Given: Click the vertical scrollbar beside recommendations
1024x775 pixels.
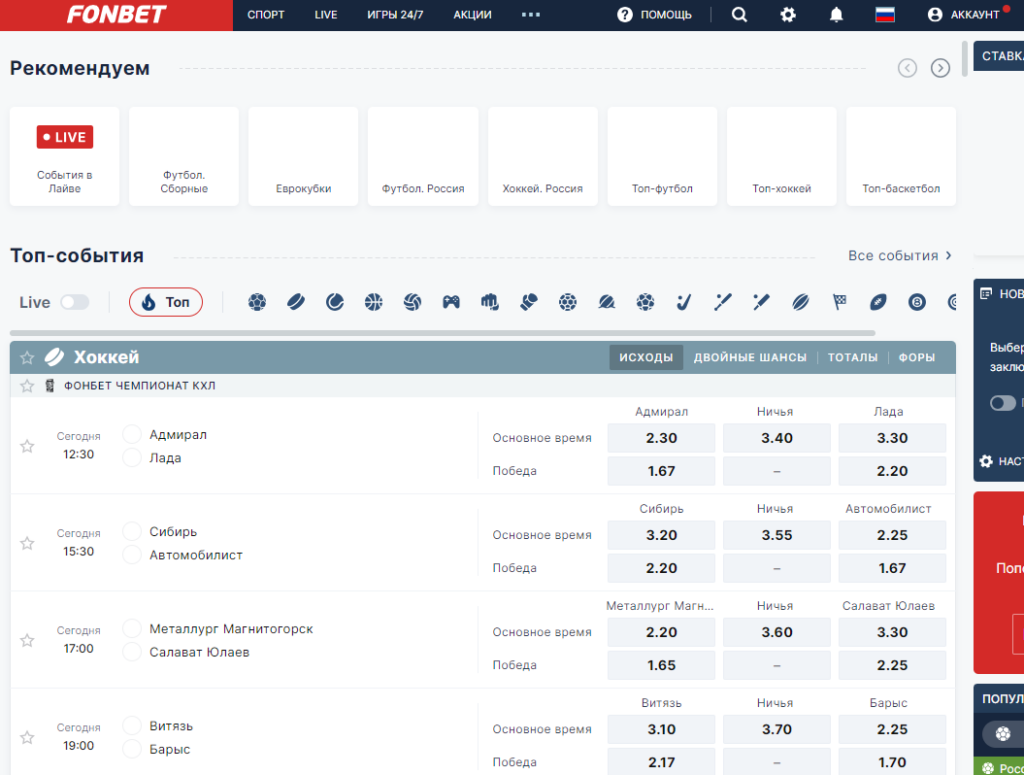Looking at the screenshot, I should 965,59.
